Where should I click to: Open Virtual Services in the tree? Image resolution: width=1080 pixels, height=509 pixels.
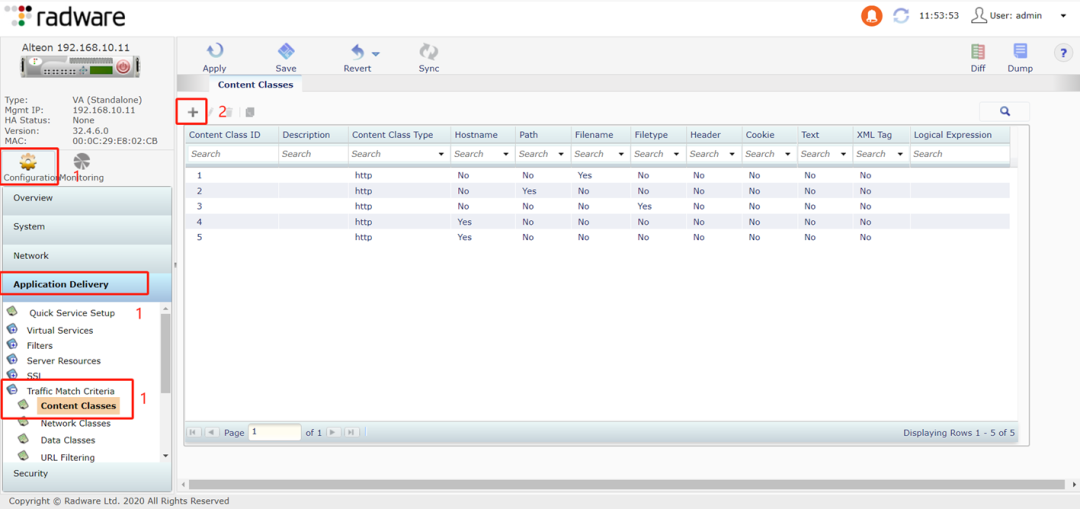coord(60,330)
